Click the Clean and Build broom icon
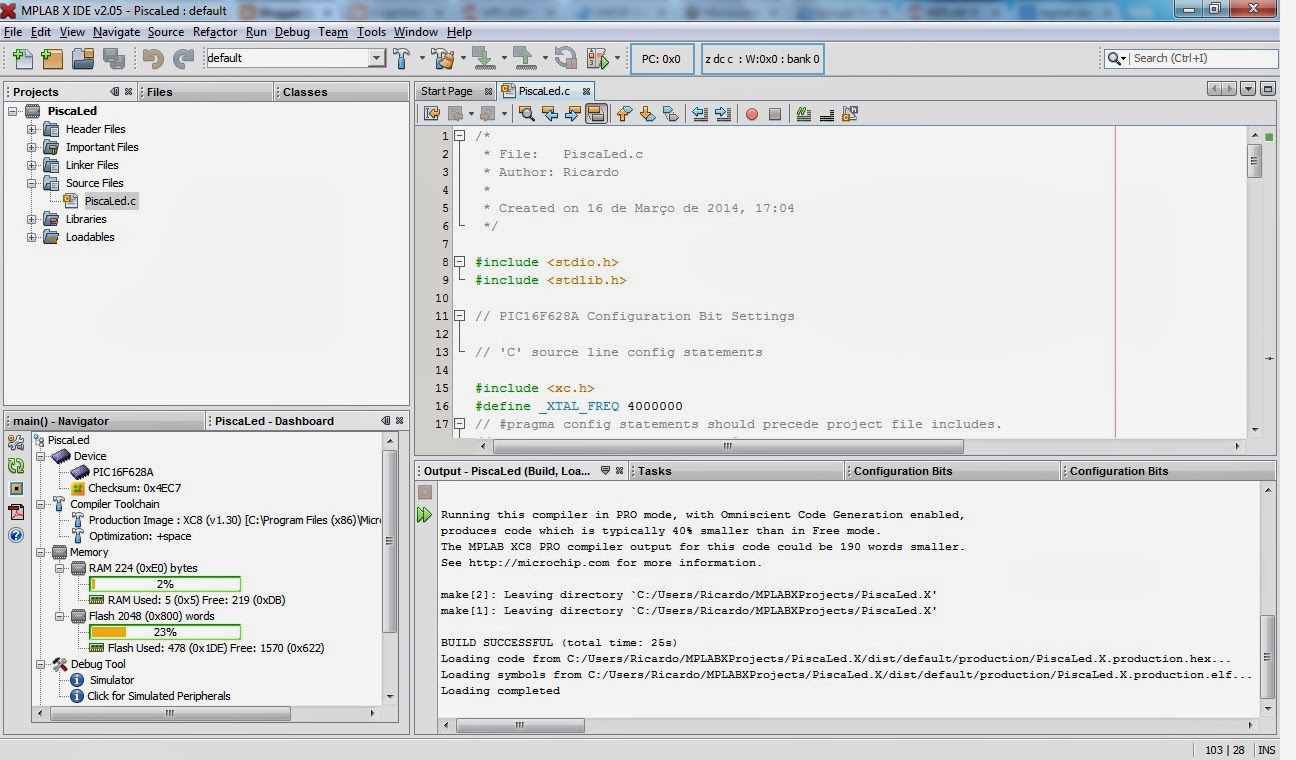 click(444, 58)
